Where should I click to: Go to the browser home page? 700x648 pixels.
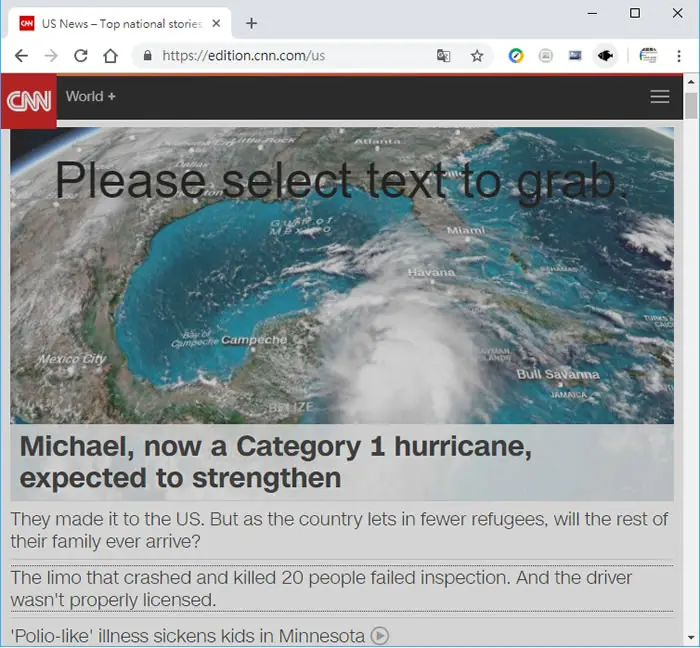coord(110,56)
